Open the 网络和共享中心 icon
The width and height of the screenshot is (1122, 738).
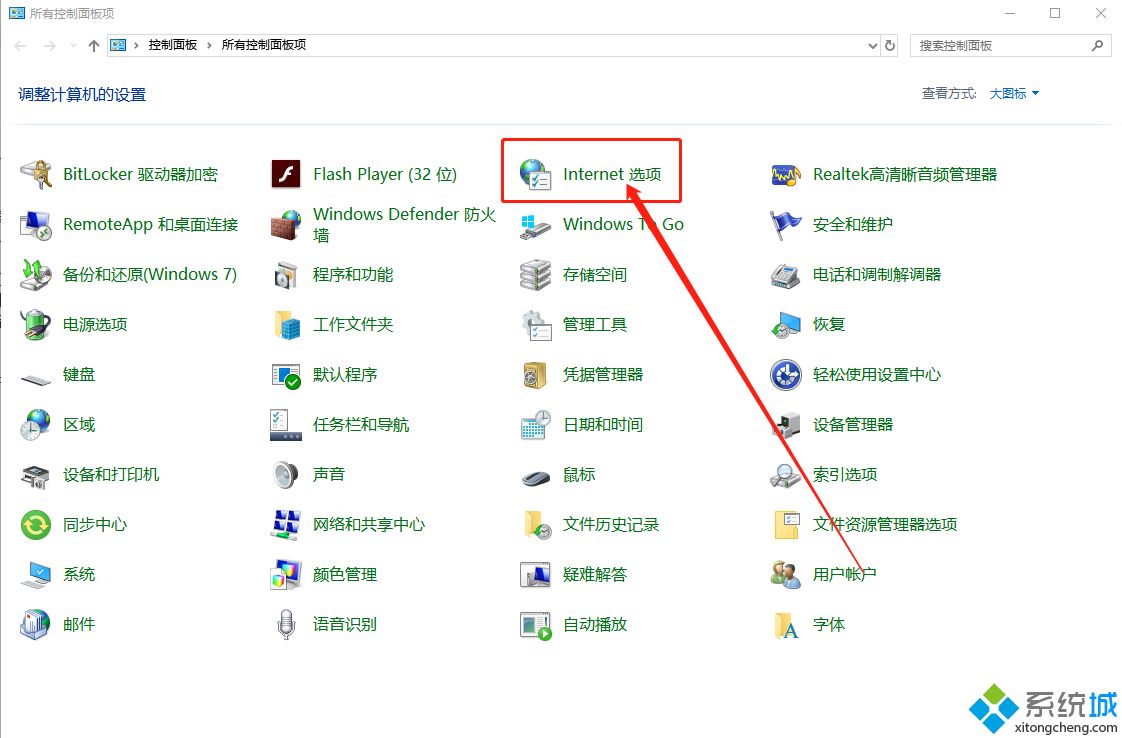click(286, 525)
